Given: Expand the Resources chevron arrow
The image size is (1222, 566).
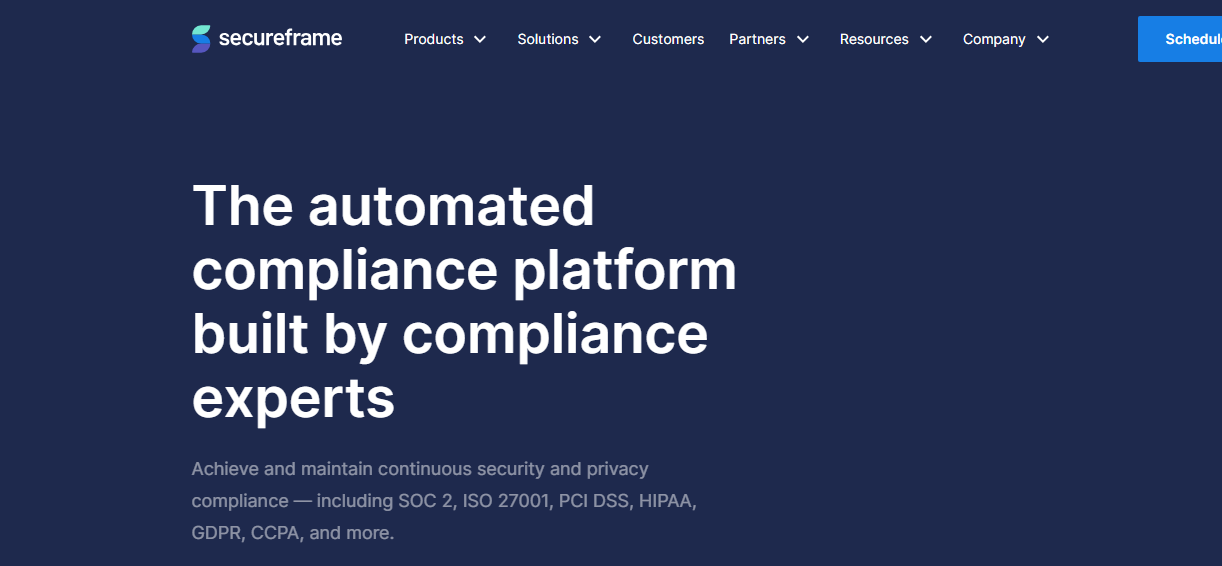Looking at the screenshot, I should pyautogui.click(x=926, y=39).
